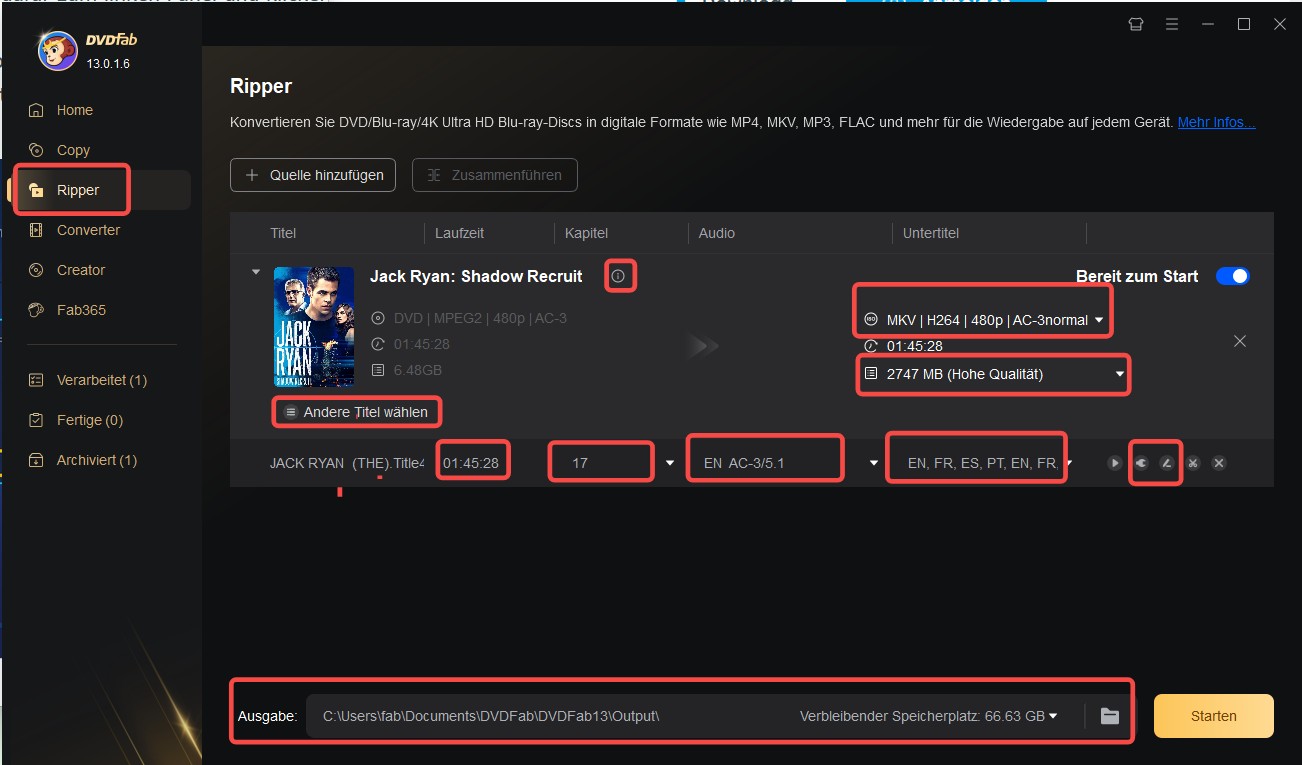Click the Audio column header

tap(716, 233)
